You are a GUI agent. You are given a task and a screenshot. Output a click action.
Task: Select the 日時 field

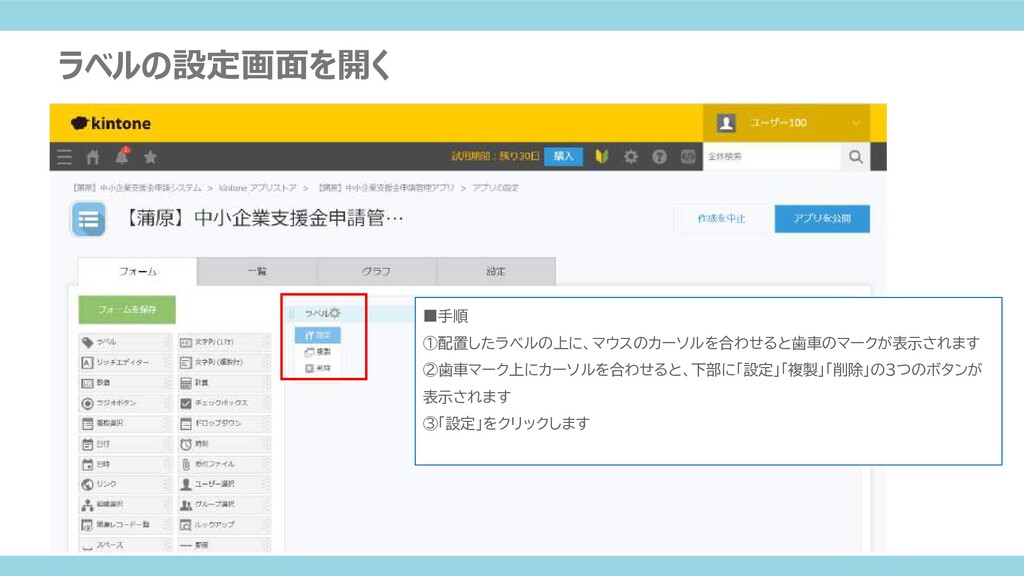pyautogui.click(x=125, y=464)
